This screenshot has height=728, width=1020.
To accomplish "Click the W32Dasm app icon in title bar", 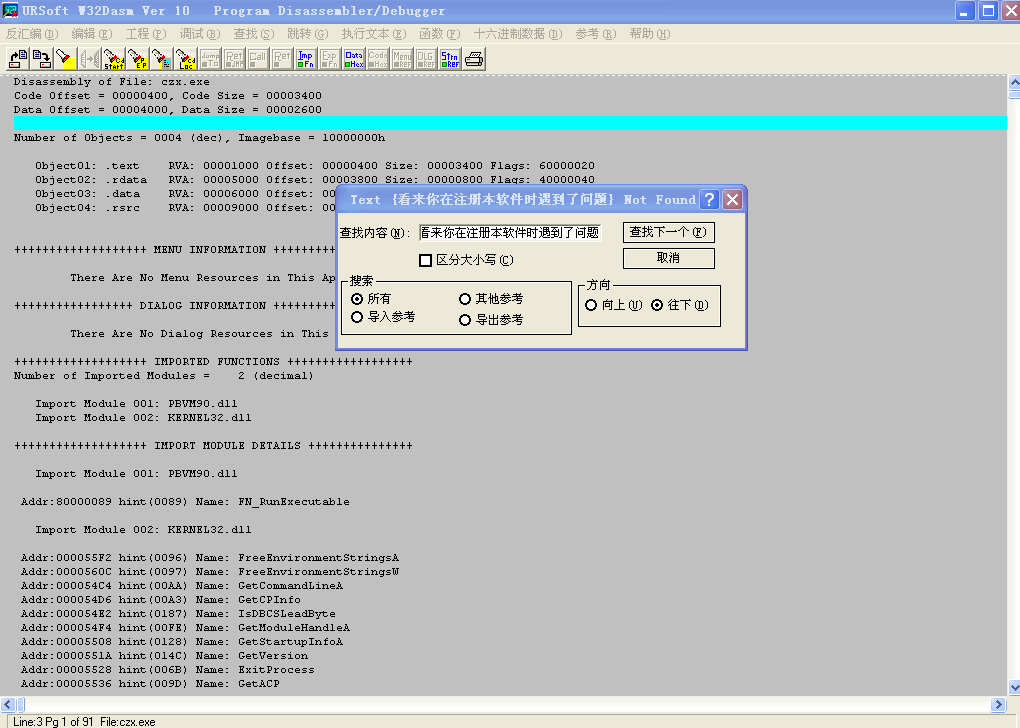I will [x=10, y=10].
